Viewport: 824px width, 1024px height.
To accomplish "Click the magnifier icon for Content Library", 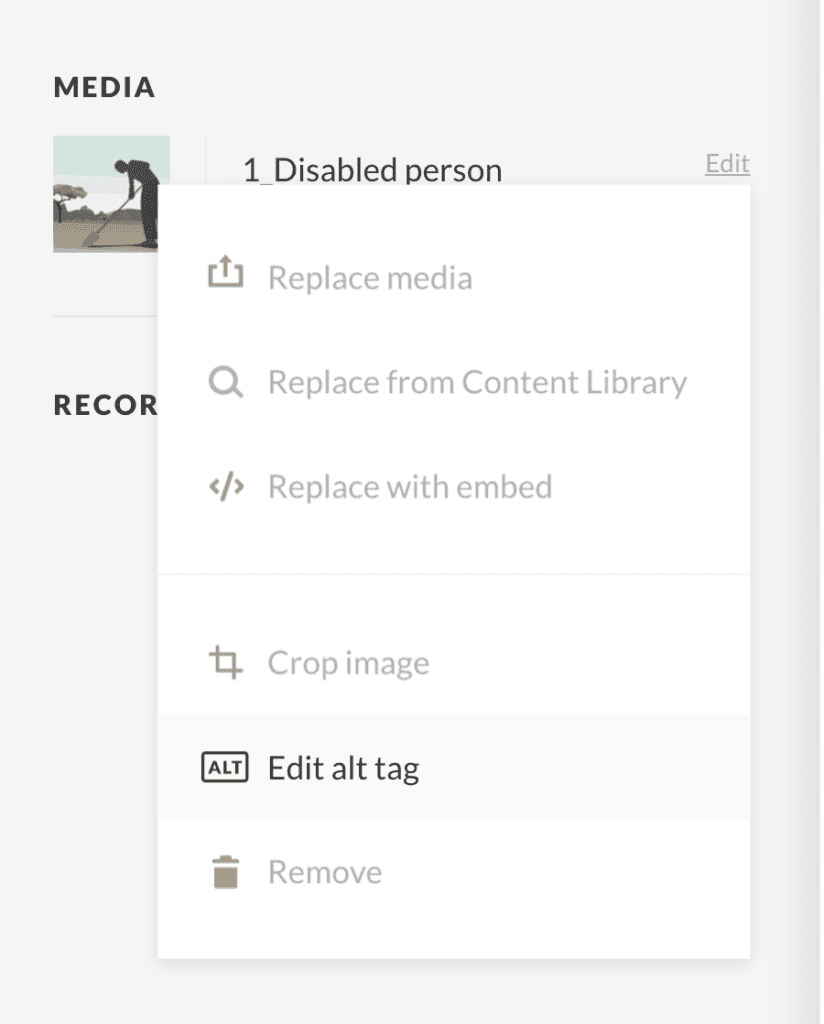I will point(227,381).
